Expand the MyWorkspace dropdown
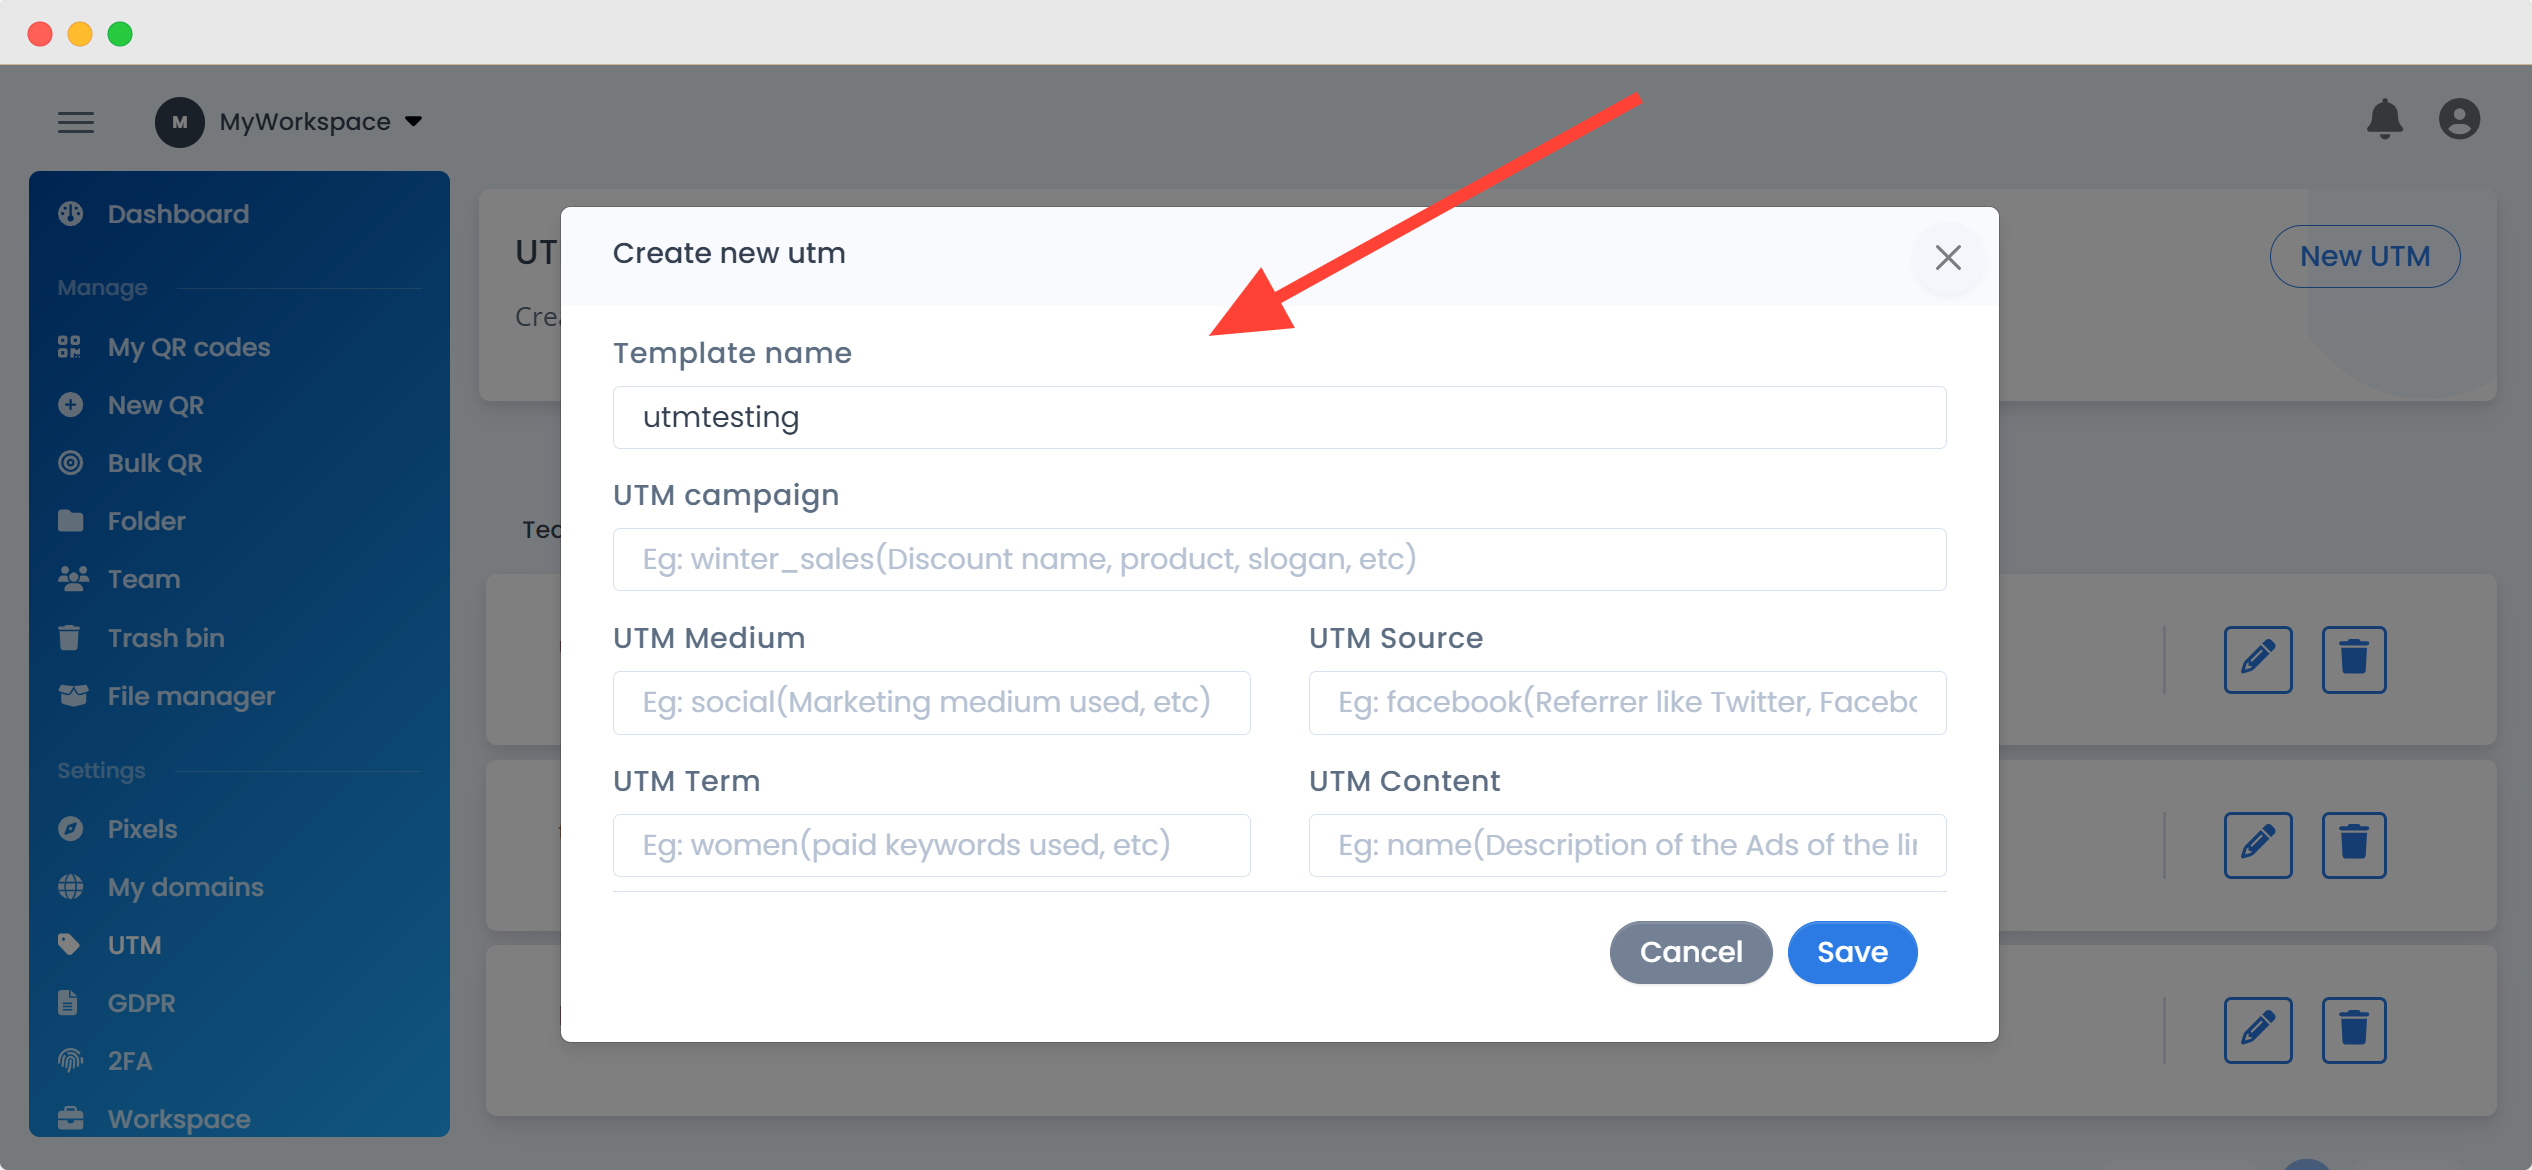 tap(413, 121)
